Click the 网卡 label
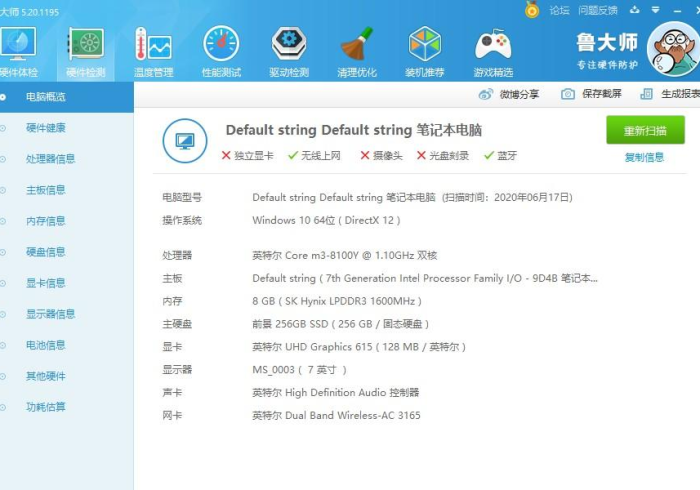This screenshot has width=700, height=490. coord(172,415)
